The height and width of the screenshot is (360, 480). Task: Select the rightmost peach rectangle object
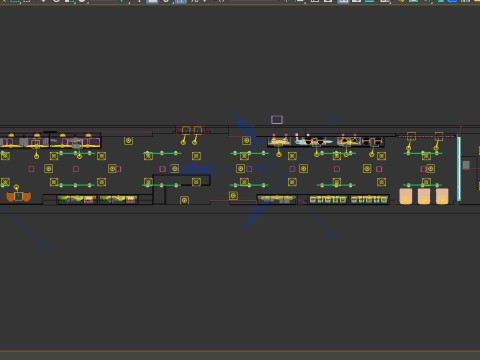(442, 196)
